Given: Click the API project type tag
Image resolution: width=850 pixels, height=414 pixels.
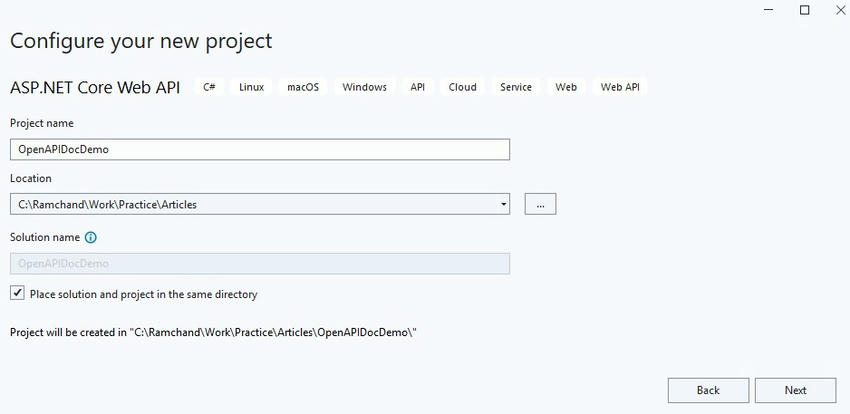Looking at the screenshot, I should pos(417,87).
